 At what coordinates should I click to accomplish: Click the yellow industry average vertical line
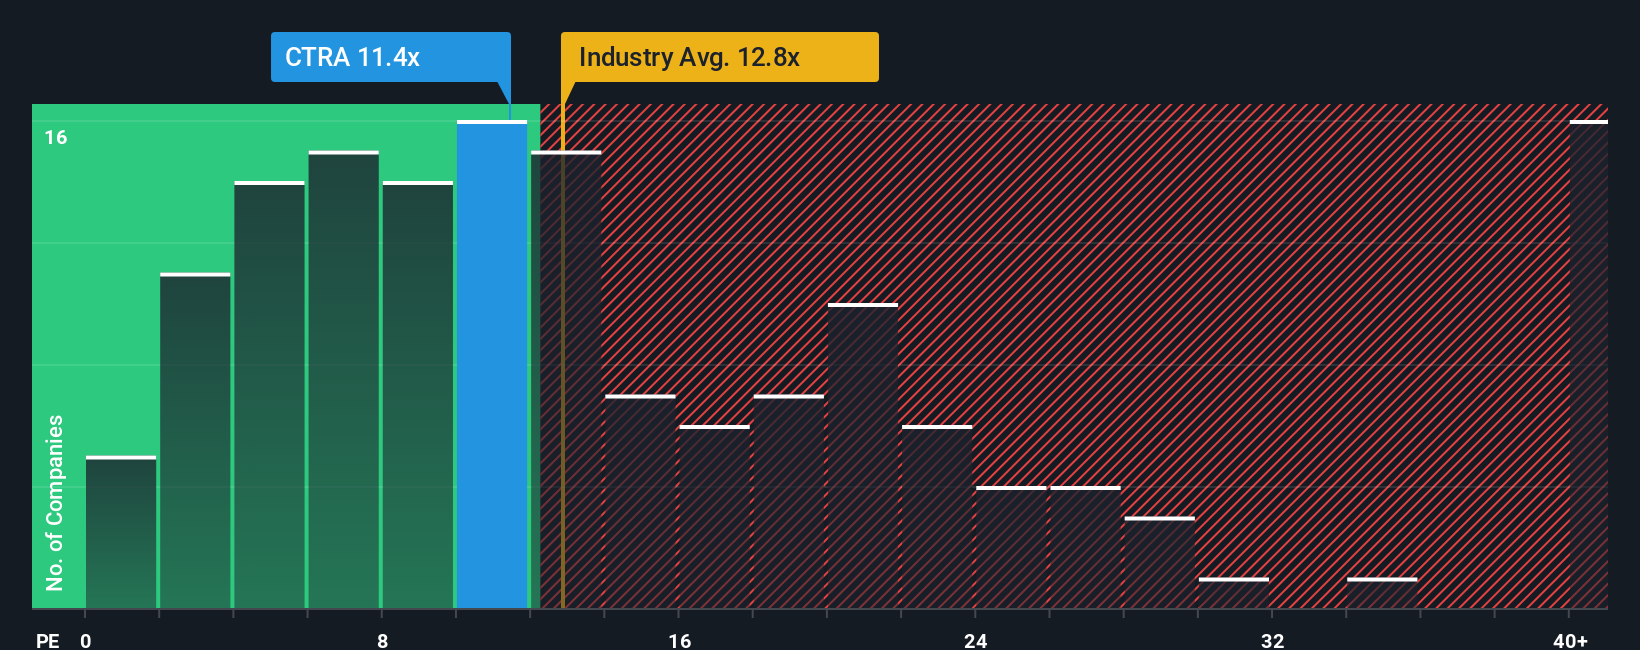[x=562, y=356]
